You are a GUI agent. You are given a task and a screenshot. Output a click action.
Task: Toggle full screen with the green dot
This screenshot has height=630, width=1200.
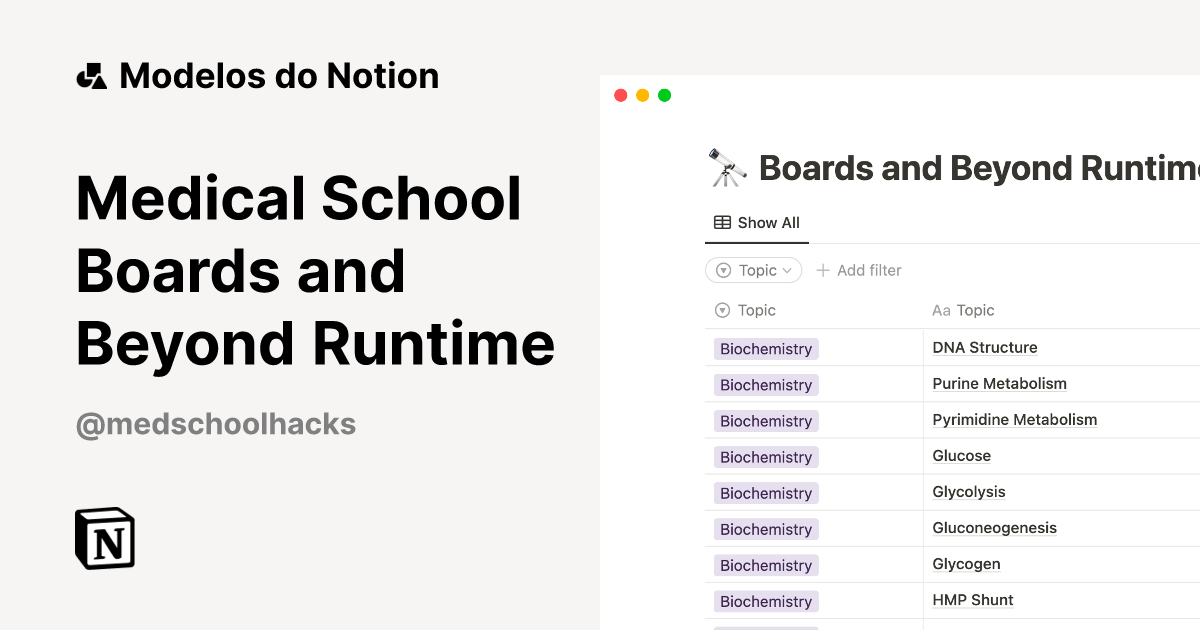(664, 94)
